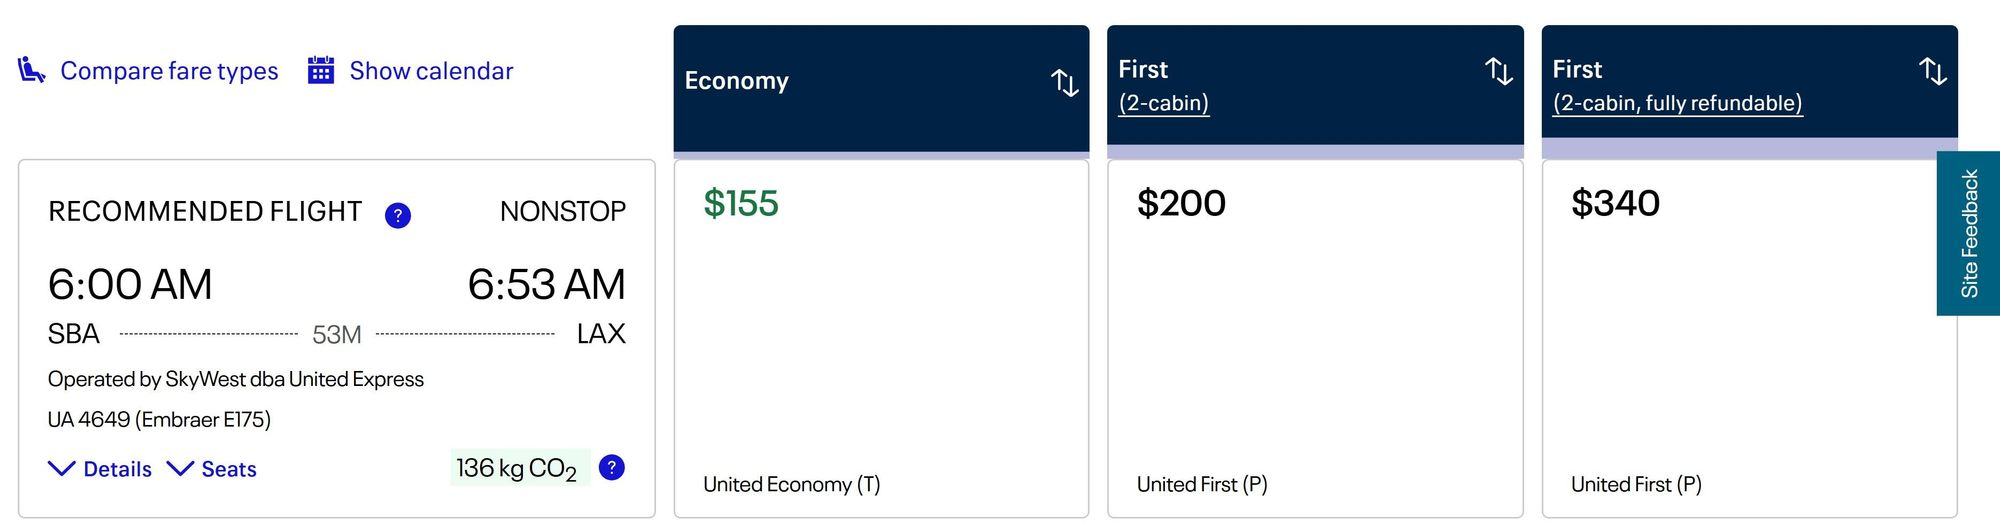This screenshot has height=526, width=2000.
Task: Sort the fully refundable First column arrows
Action: point(1933,71)
